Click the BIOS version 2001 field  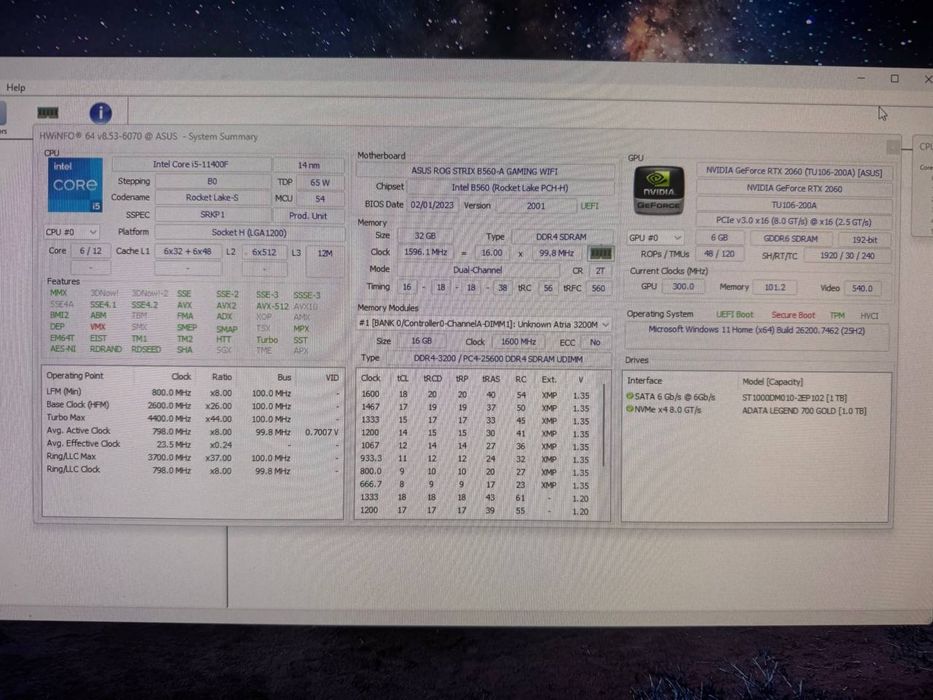[536, 206]
